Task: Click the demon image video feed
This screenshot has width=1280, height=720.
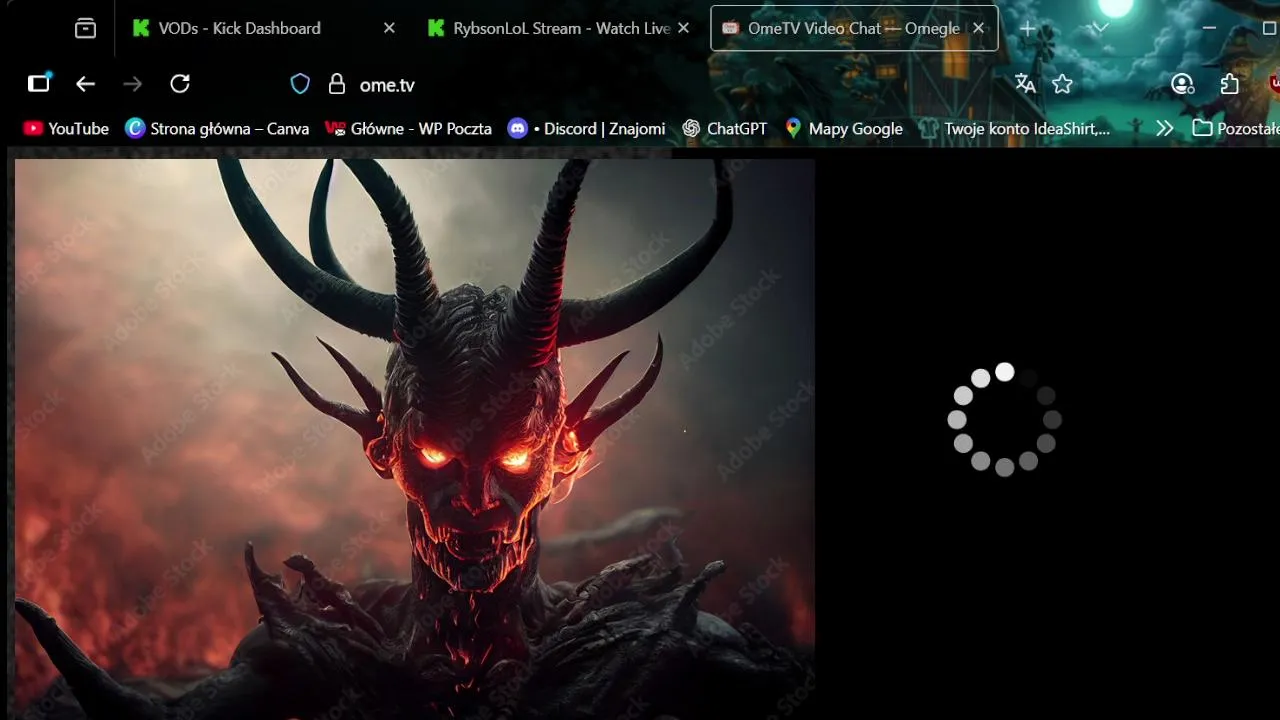Action: pos(415,438)
